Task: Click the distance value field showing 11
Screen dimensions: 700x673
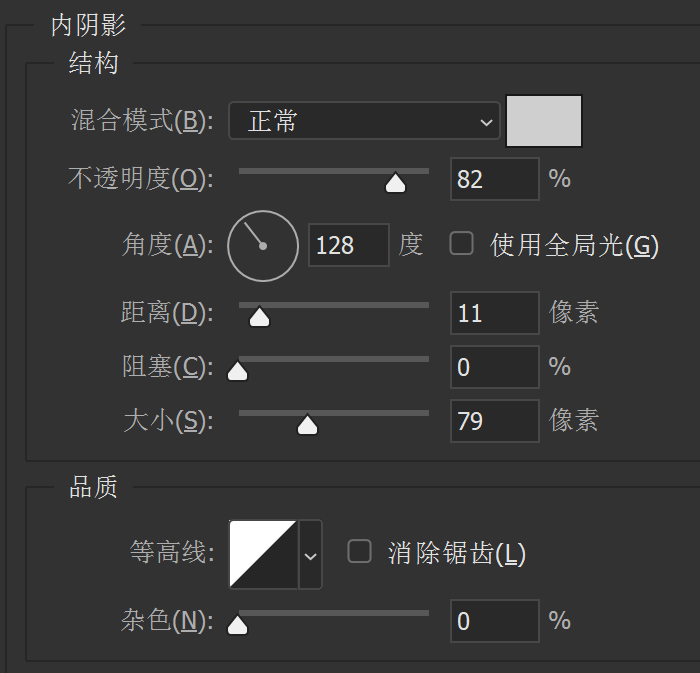Action: tap(494, 313)
